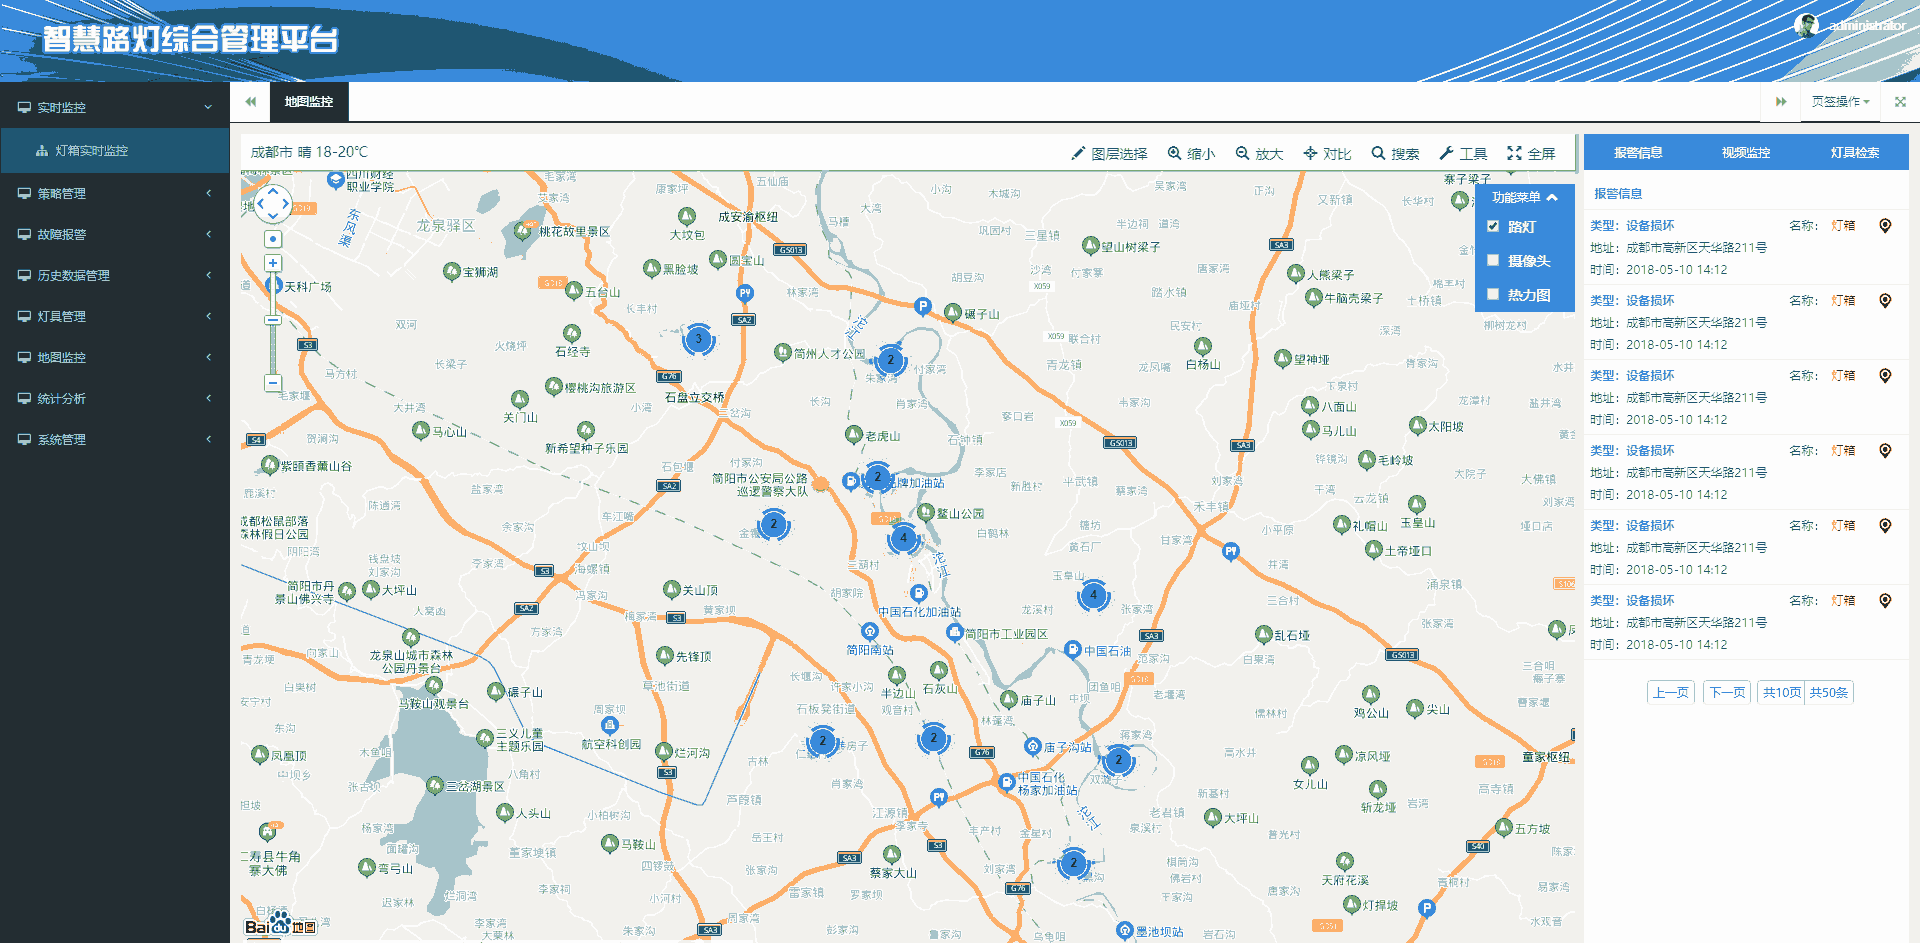Click the 四川财经职业学院 school marker
Image resolution: width=1920 pixels, height=943 pixels.
336,180
